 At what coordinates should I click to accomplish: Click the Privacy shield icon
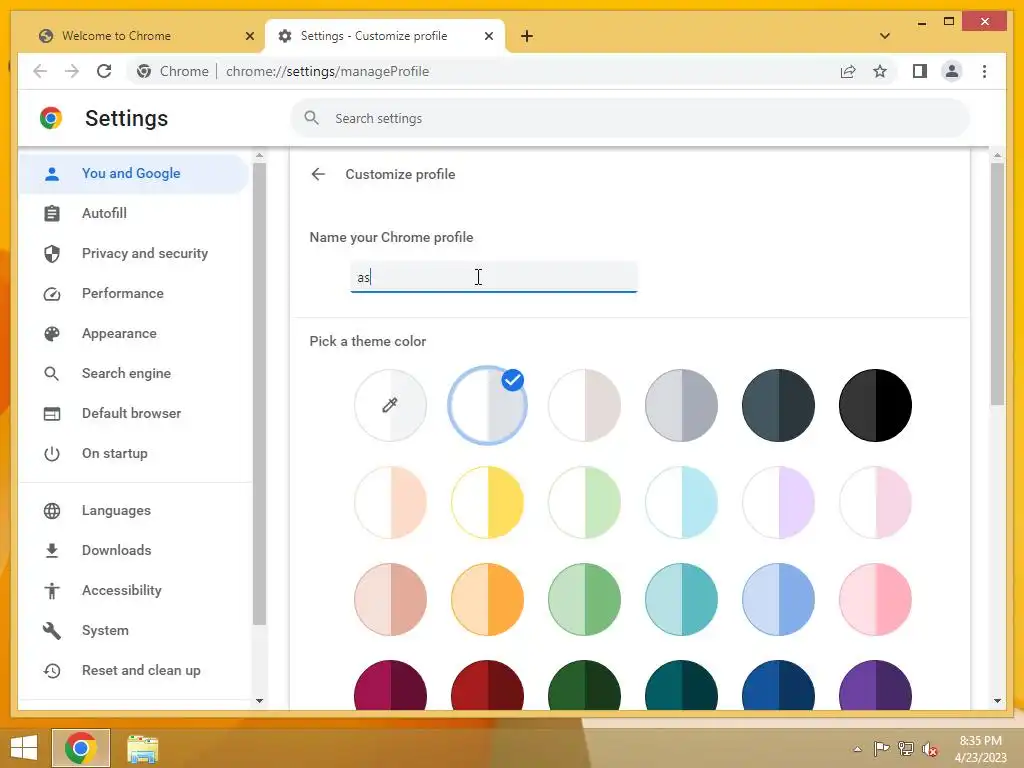[x=52, y=253]
